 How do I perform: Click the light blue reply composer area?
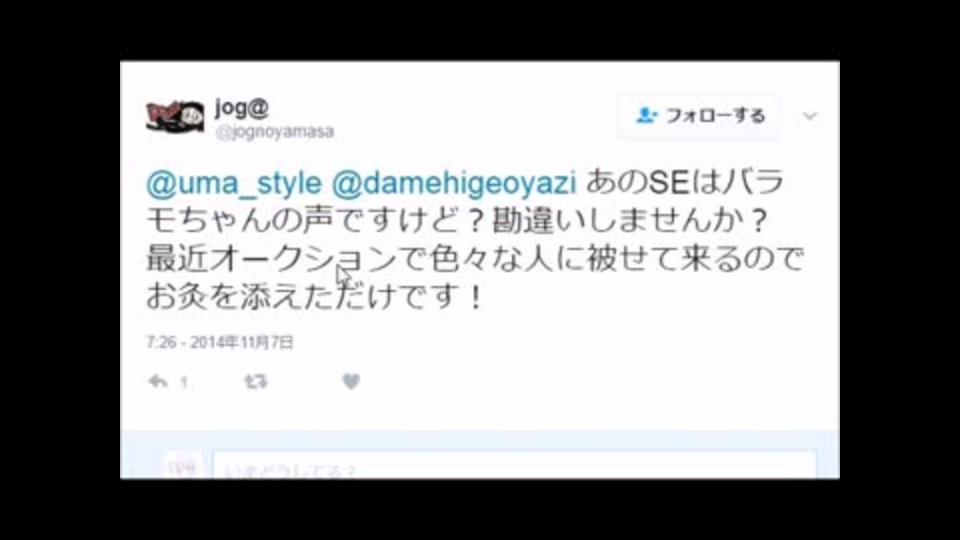click(x=480, y=455)
